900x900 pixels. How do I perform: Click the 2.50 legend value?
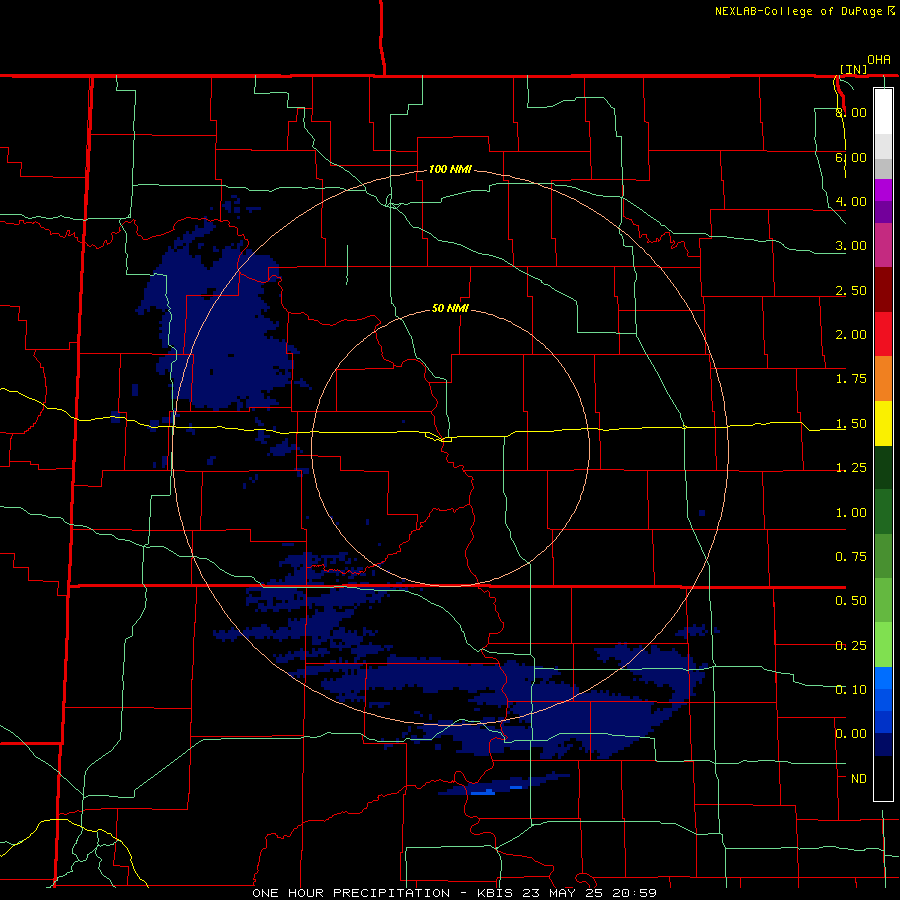[x=851, y=290]
